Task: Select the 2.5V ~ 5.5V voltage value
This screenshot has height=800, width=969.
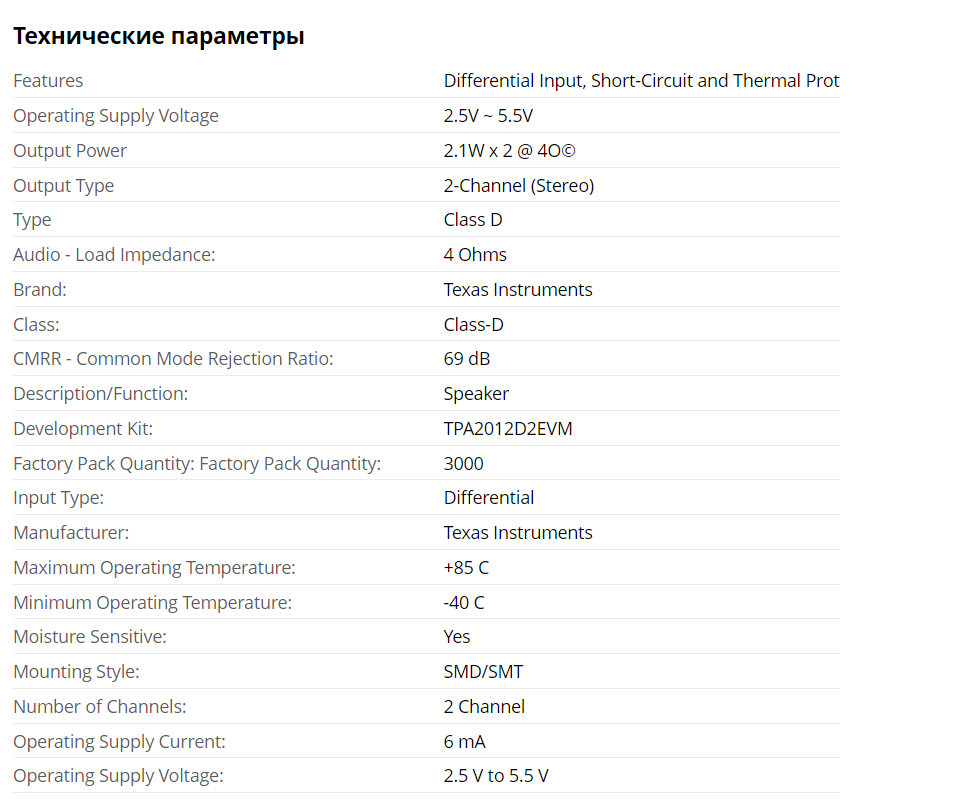Action: point(488,116)
